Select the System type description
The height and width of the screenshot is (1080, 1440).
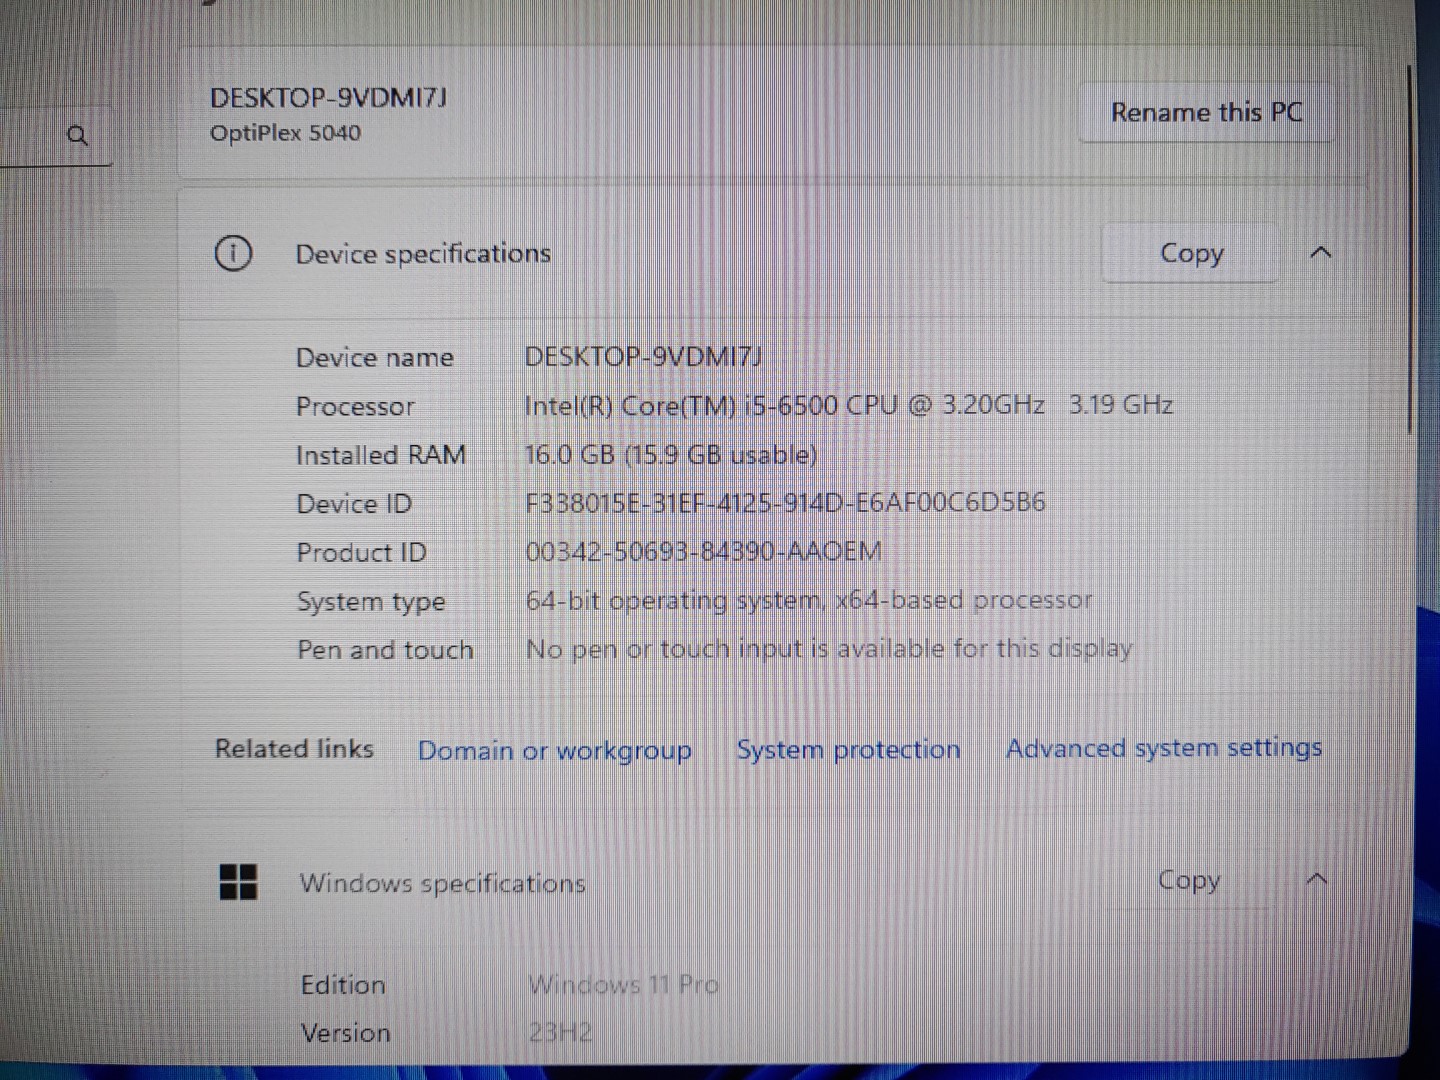810,600
